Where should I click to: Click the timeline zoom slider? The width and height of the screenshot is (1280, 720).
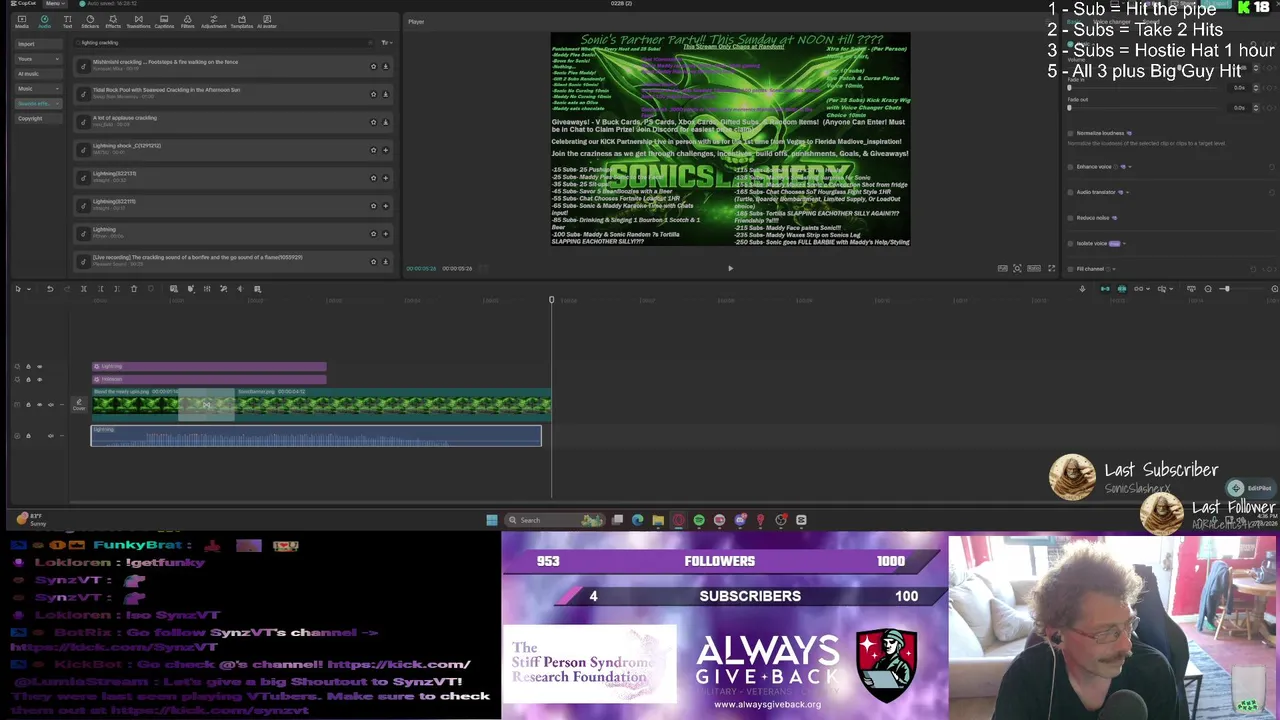(x=1225, y=289)
